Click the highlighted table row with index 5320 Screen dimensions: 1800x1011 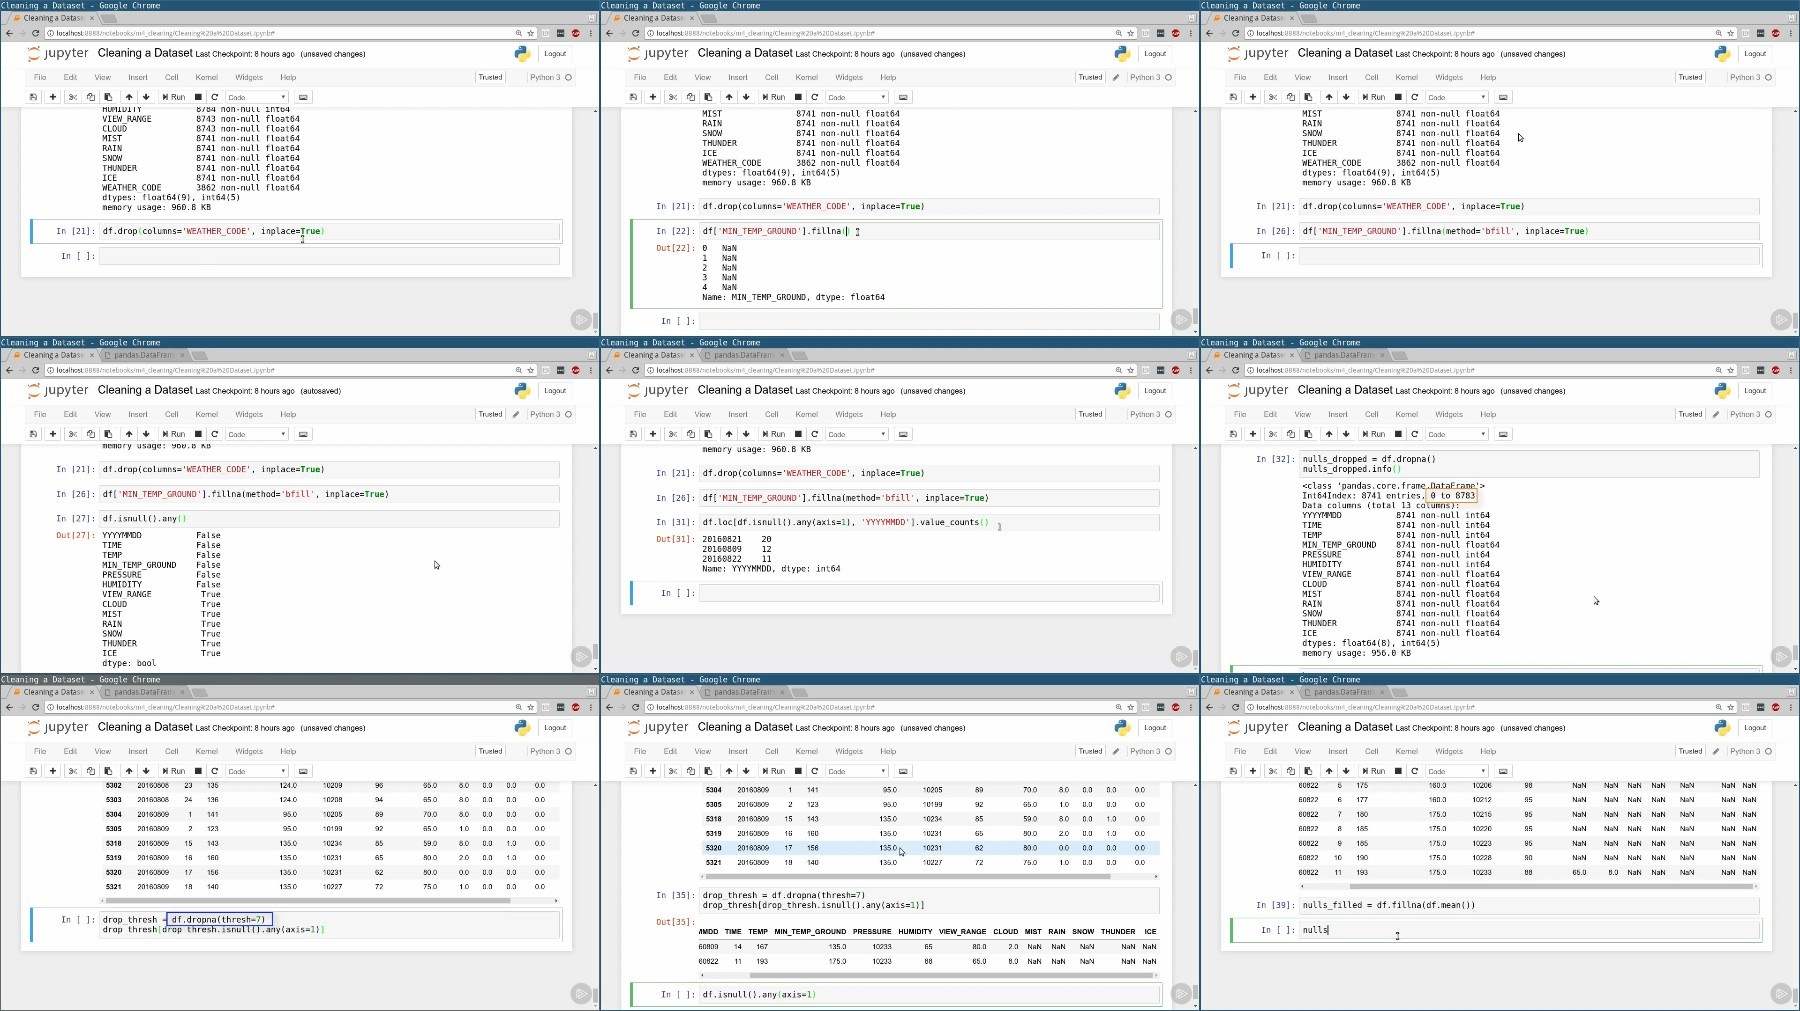(x=930, y=848)
